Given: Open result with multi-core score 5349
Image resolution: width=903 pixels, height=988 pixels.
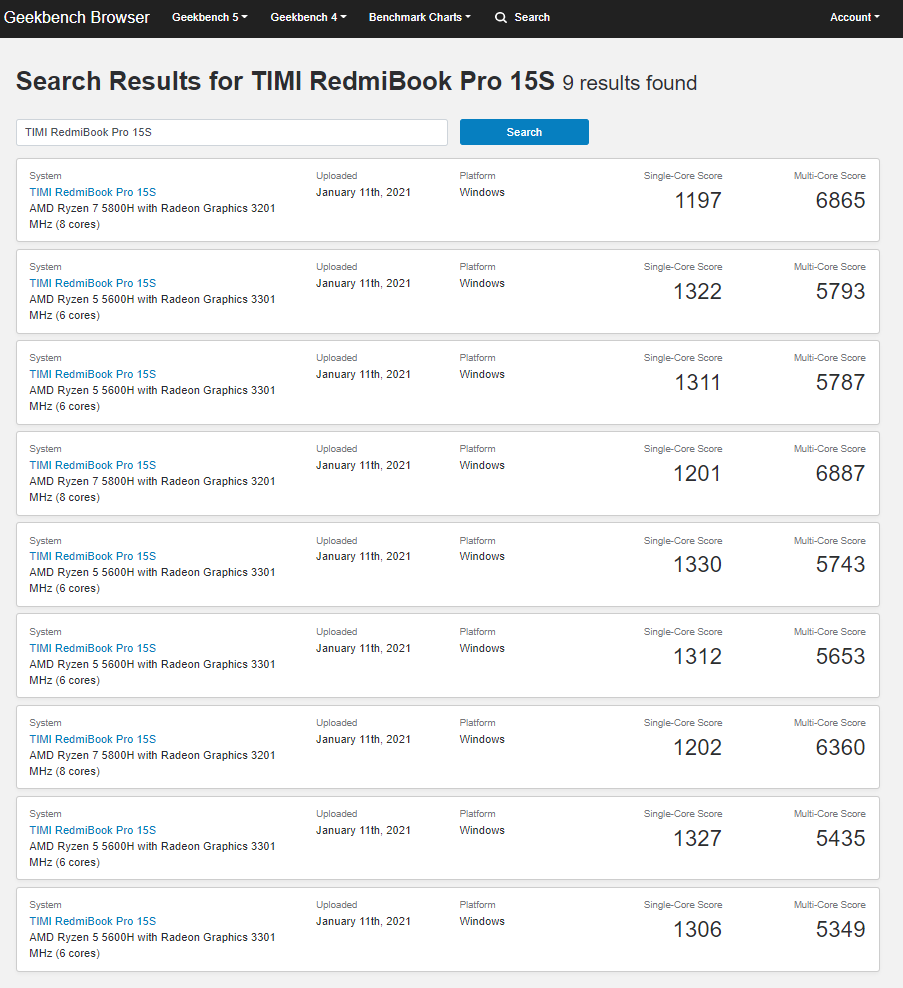Looking at the screenshot, I should coord(92,921).
